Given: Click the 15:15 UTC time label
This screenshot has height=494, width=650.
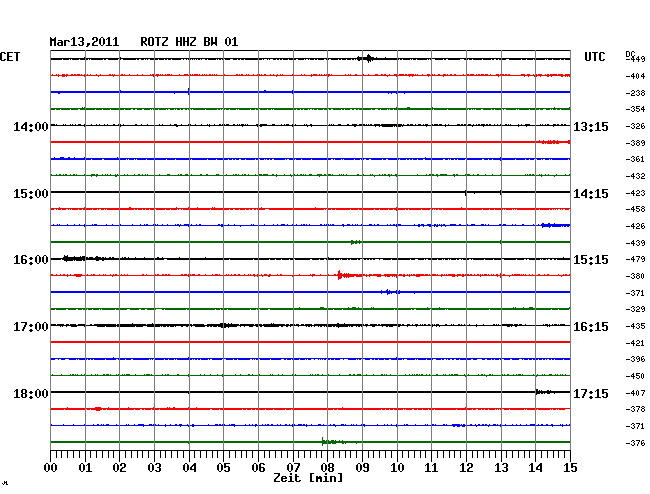Looking at the screenshot, I should [591, 260].
